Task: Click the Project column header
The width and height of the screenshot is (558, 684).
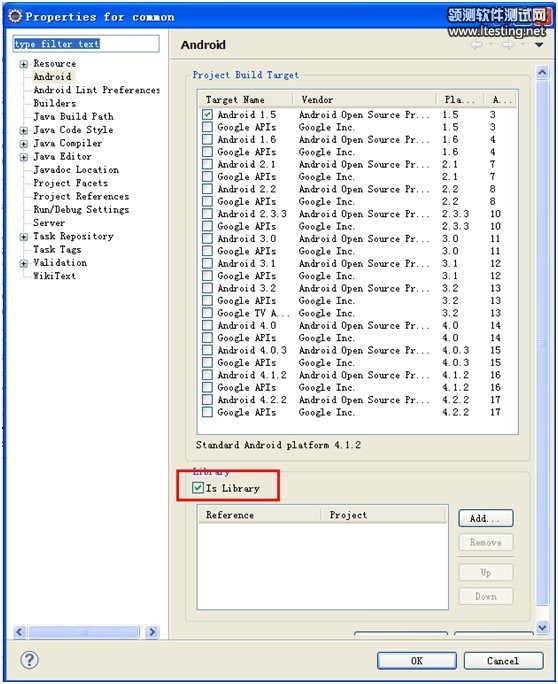Action: tap(384, 515)
